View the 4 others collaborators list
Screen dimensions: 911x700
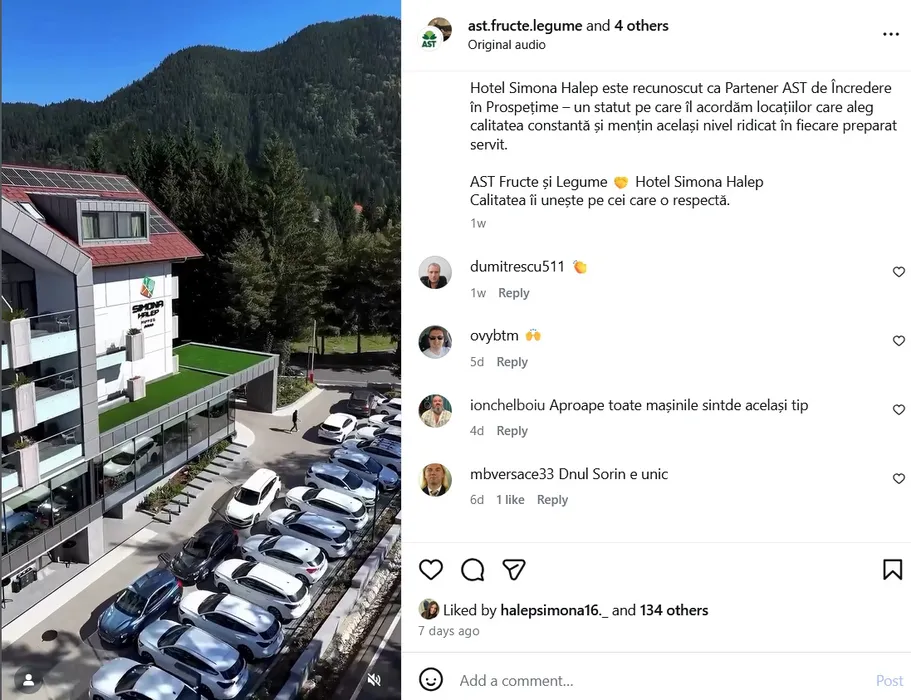[641, 26]
